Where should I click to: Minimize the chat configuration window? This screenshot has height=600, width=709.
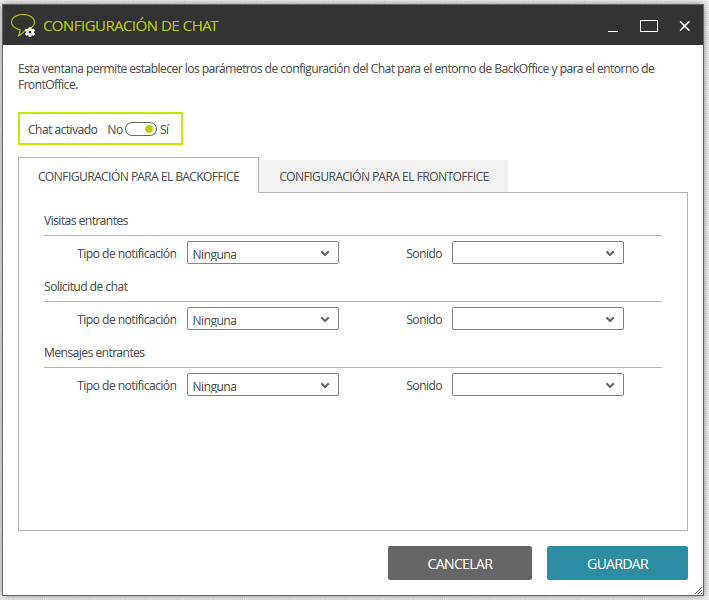[x=613, y=26]
